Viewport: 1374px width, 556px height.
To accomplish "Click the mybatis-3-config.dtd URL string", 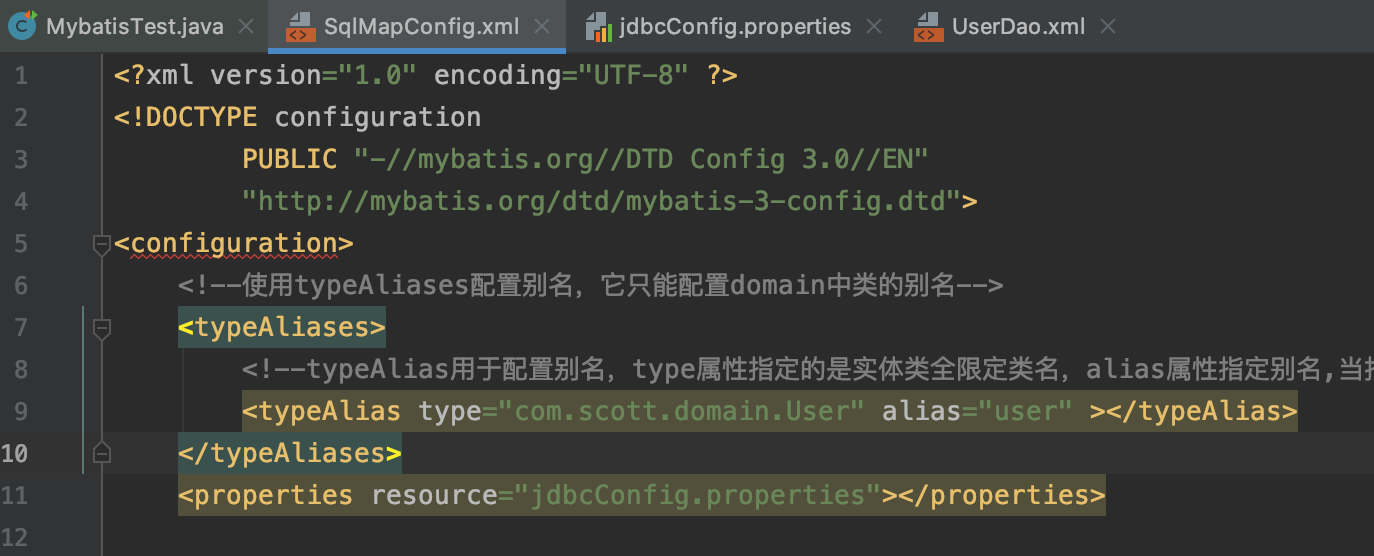I will point(601,202).
